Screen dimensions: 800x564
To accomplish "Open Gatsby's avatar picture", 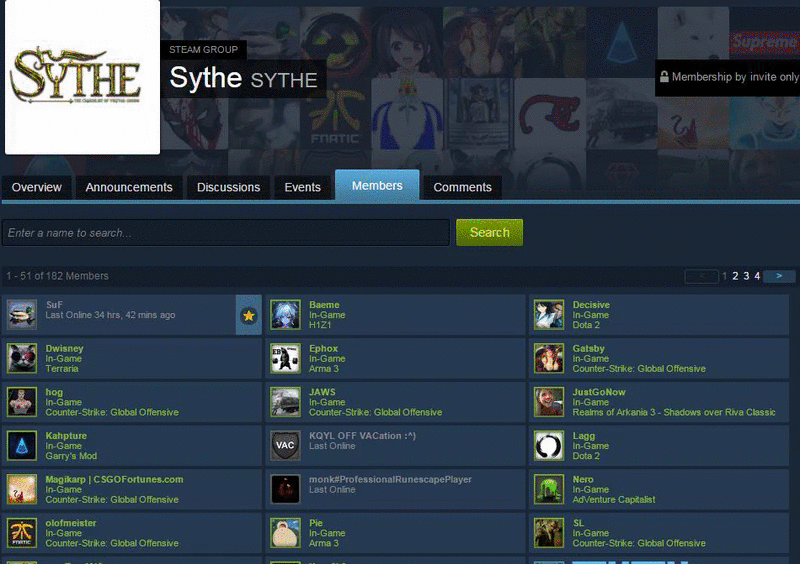I will pos(549,358).
